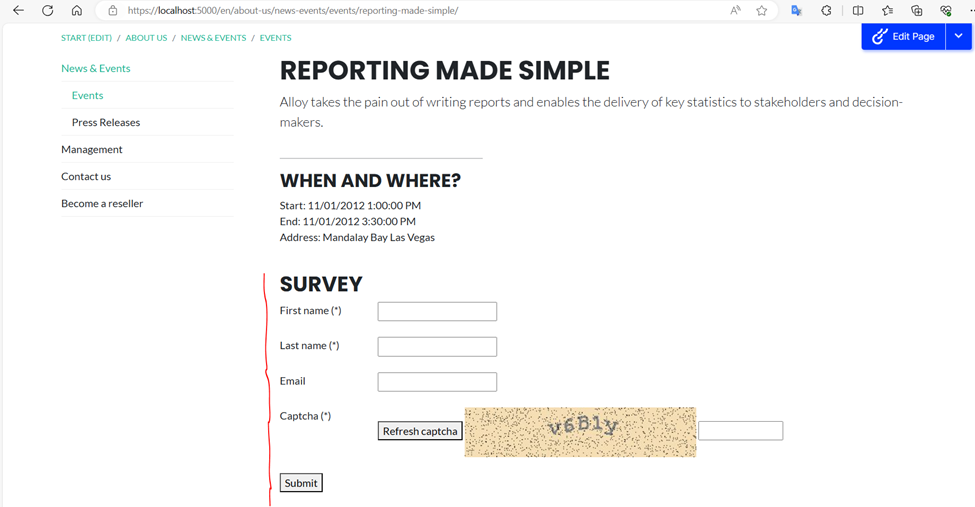Expand the Edit Page dropdown arrow

pos(958,36)
